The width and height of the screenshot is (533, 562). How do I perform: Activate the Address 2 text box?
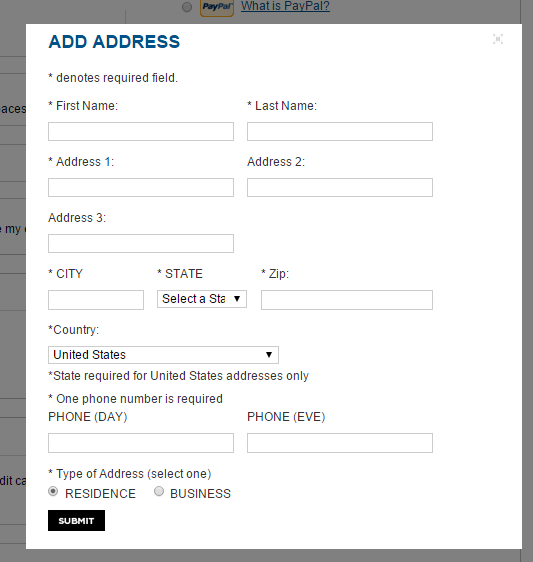pyautogui.click(x=340, y=187)
